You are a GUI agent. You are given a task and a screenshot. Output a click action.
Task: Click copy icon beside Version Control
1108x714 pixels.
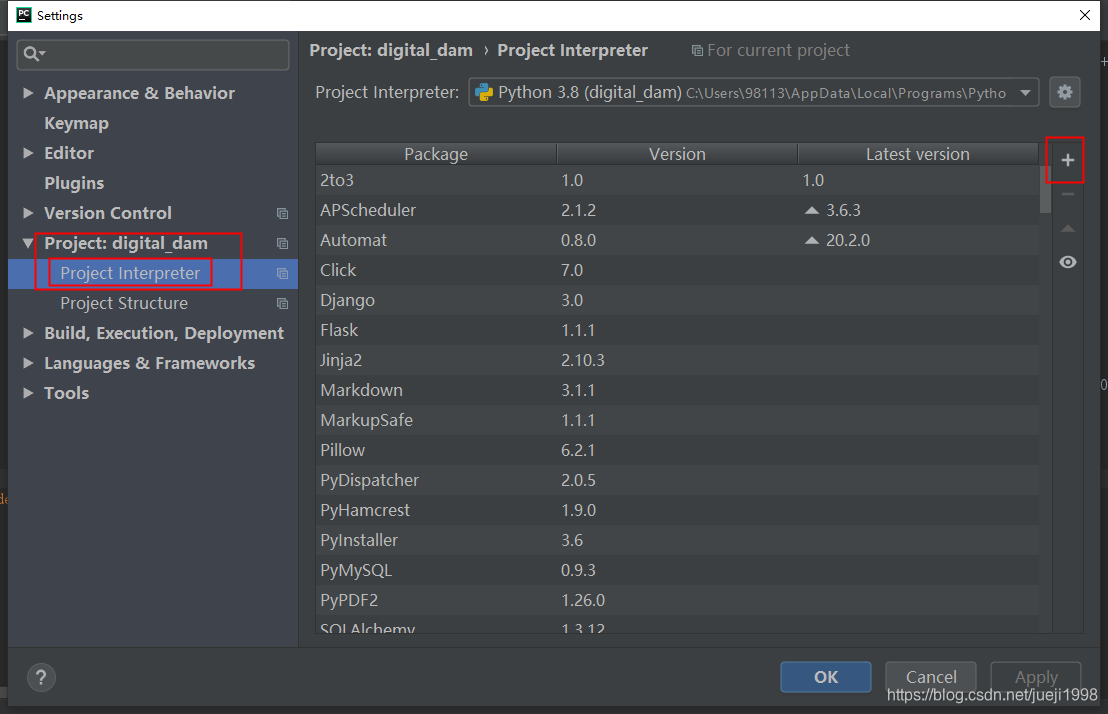(x=283, y=213)
